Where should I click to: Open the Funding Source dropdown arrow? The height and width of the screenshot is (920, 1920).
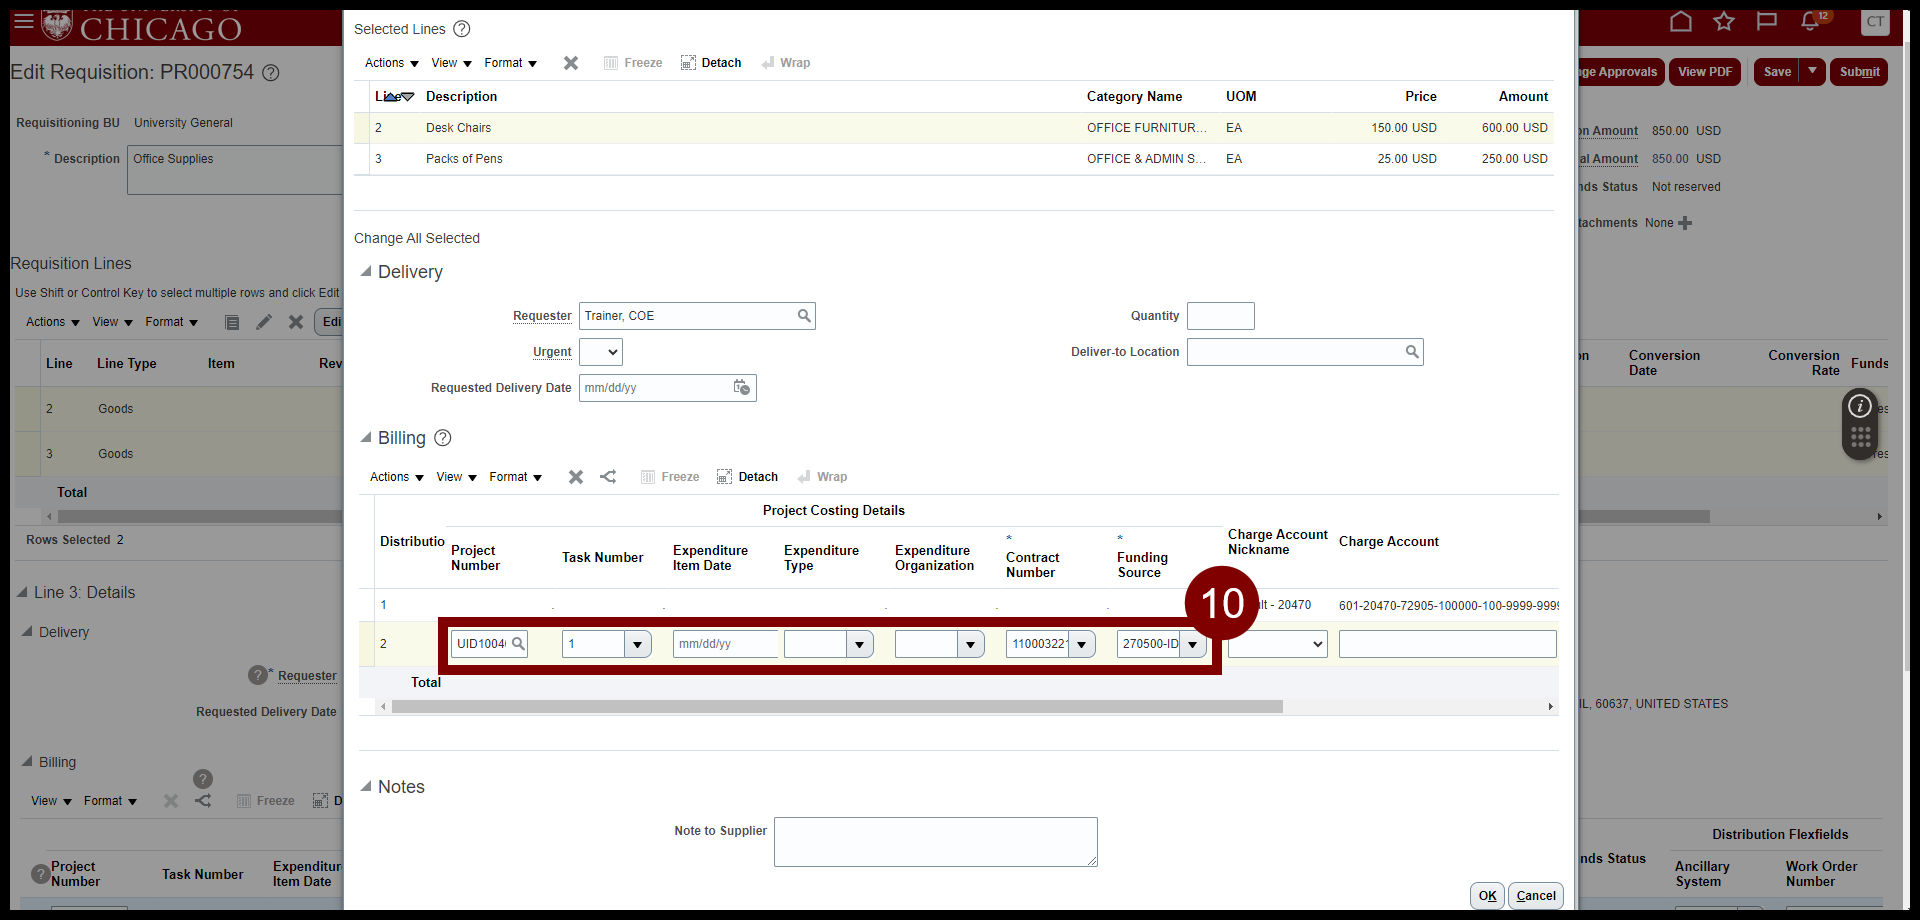click(1193, 644)
